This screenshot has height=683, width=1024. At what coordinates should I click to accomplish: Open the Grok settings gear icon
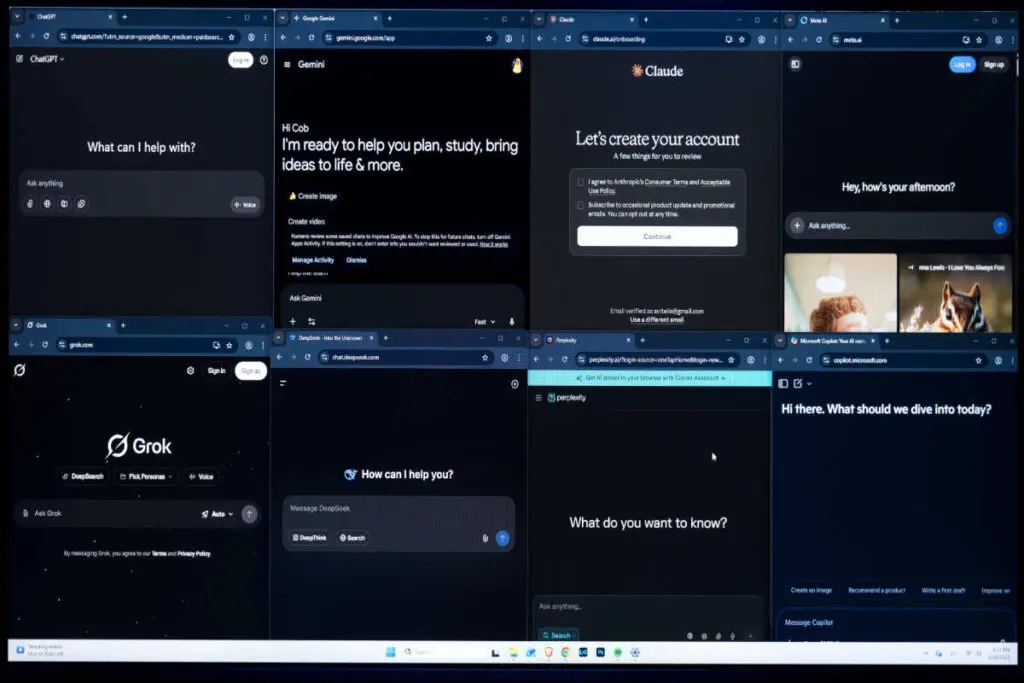[190, 370]
